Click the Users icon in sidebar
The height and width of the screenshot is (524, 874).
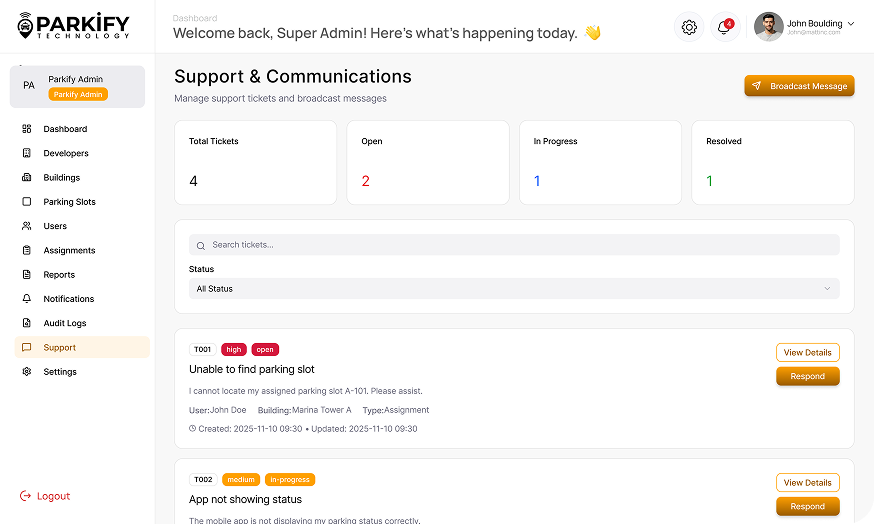click(26, 226)
